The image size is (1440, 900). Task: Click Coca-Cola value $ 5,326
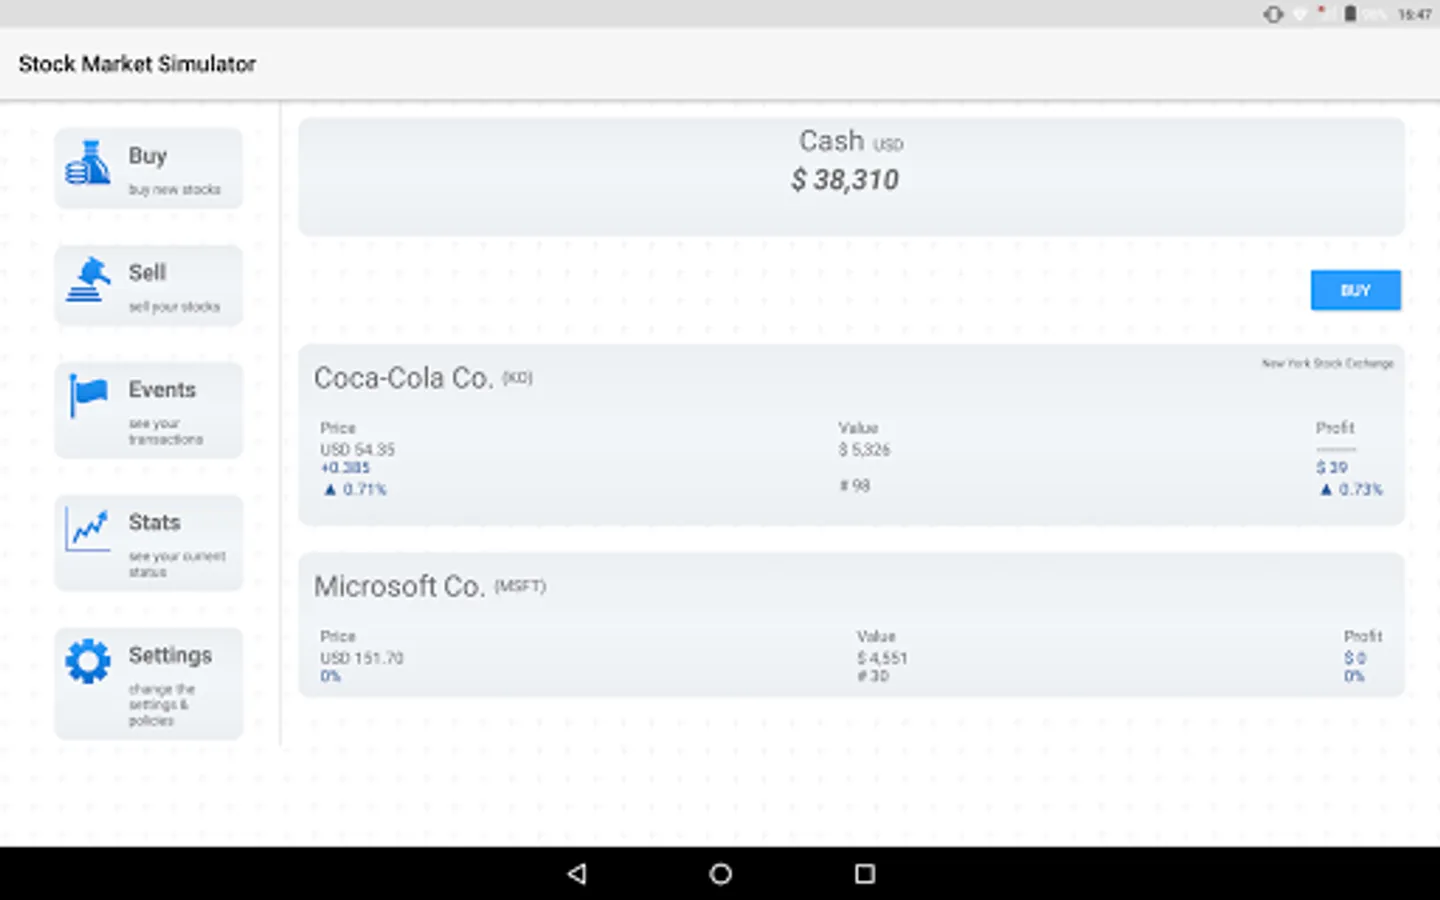pos(864,450)
